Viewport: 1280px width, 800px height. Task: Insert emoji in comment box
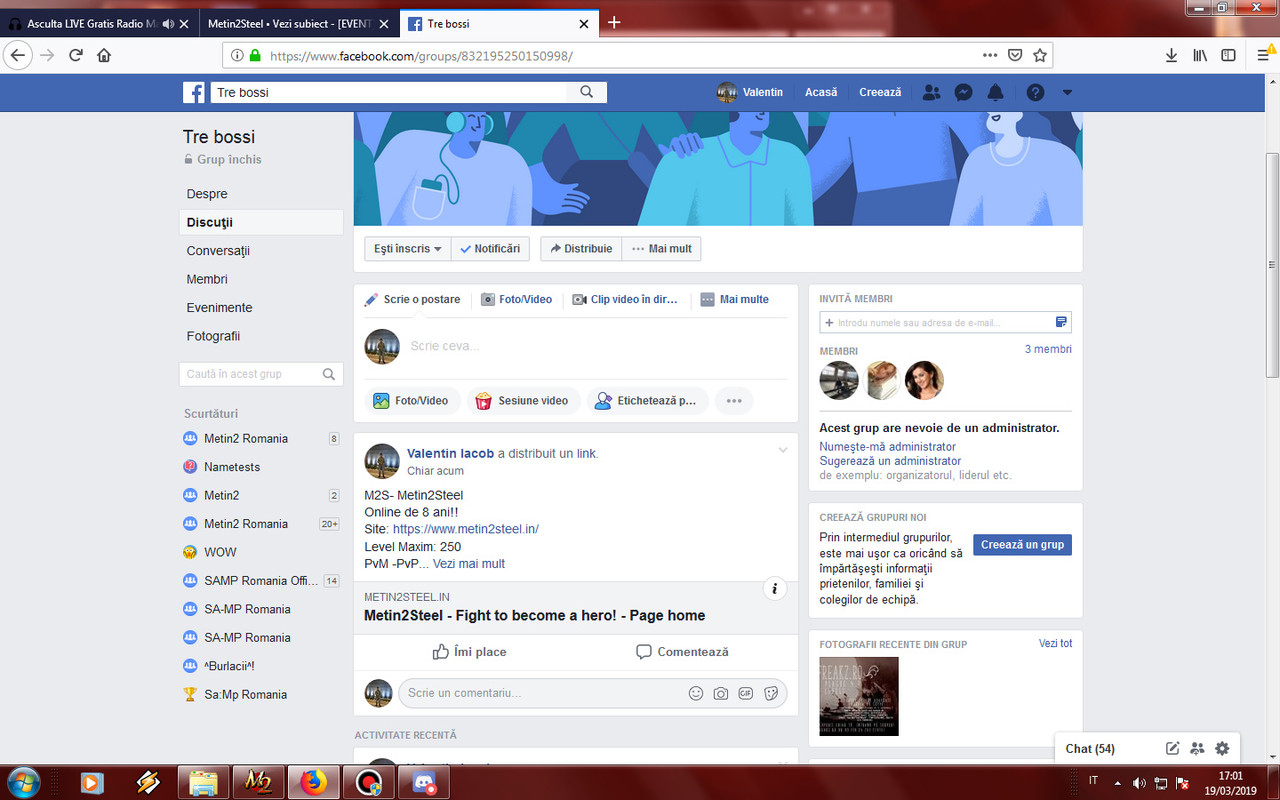[696, 693]
